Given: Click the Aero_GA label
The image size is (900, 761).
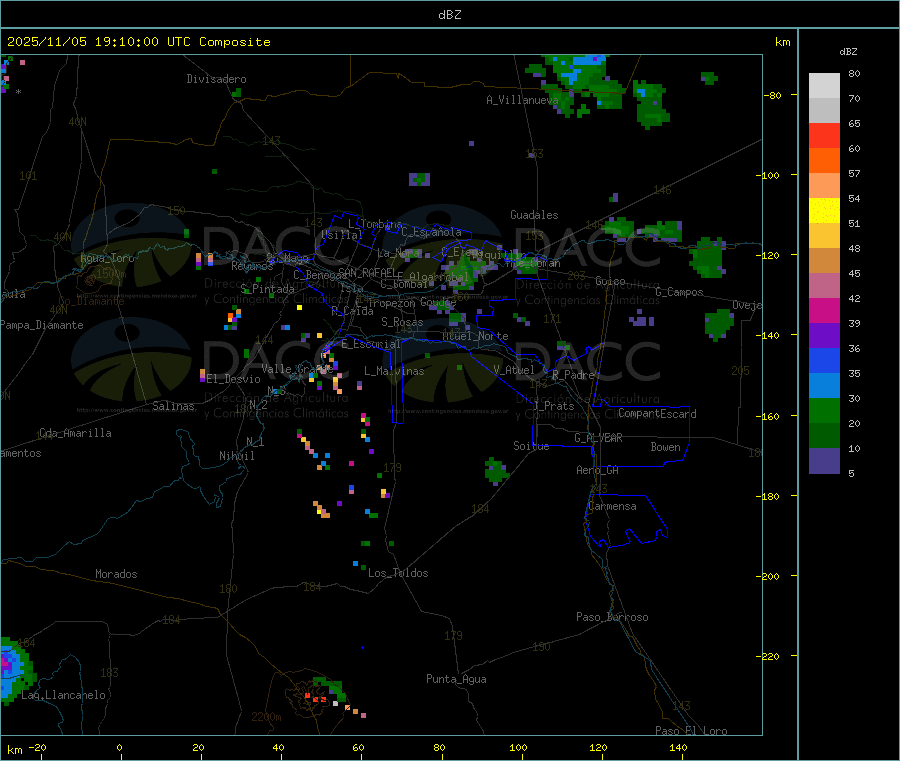Looking at the screenshot, I should (597, 470).
